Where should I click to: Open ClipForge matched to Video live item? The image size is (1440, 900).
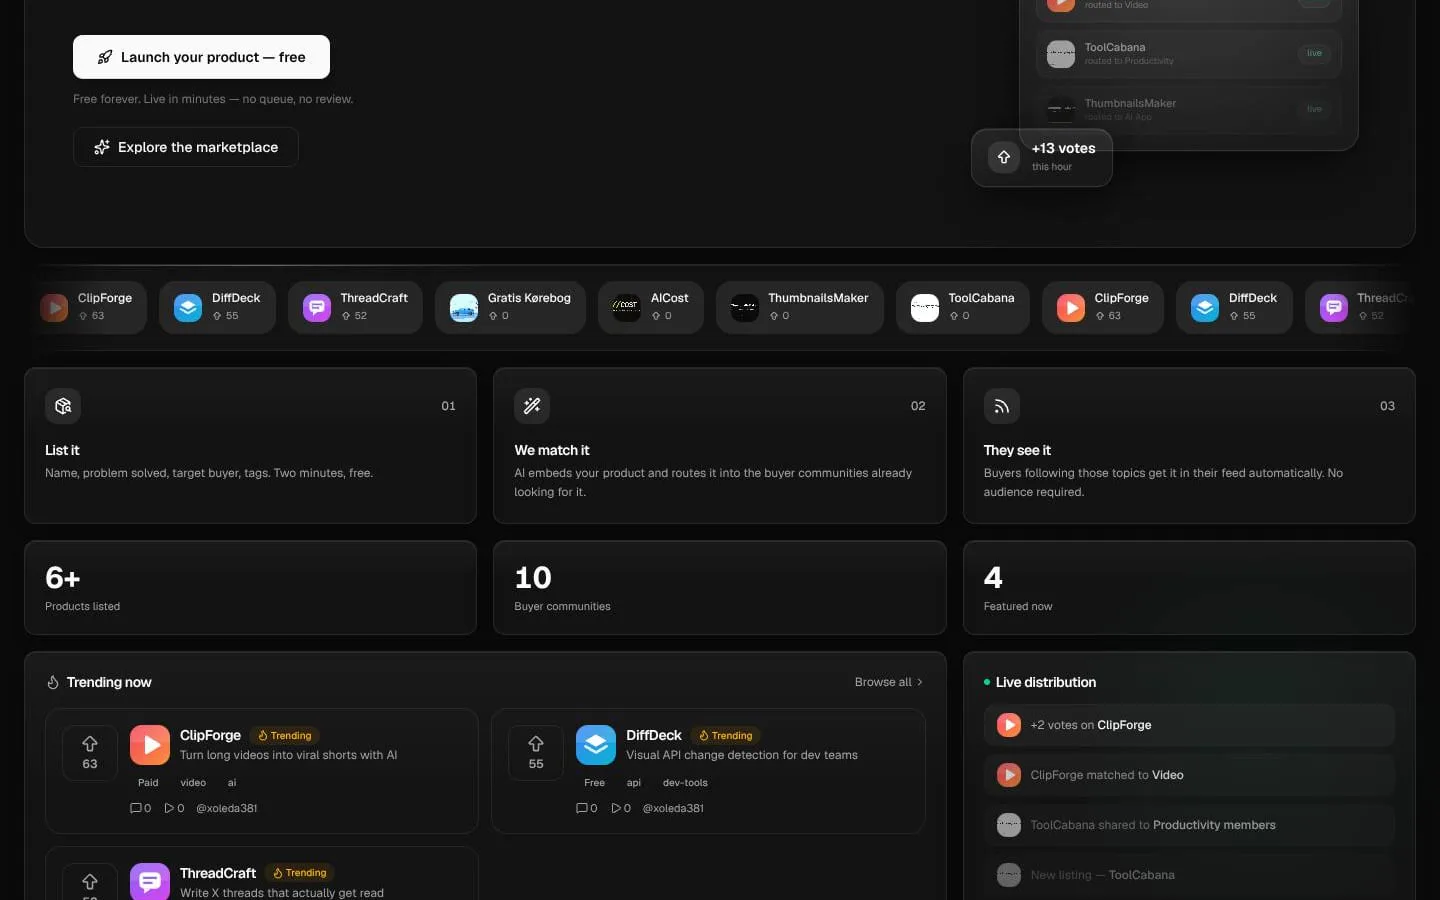coord(1189,775)
